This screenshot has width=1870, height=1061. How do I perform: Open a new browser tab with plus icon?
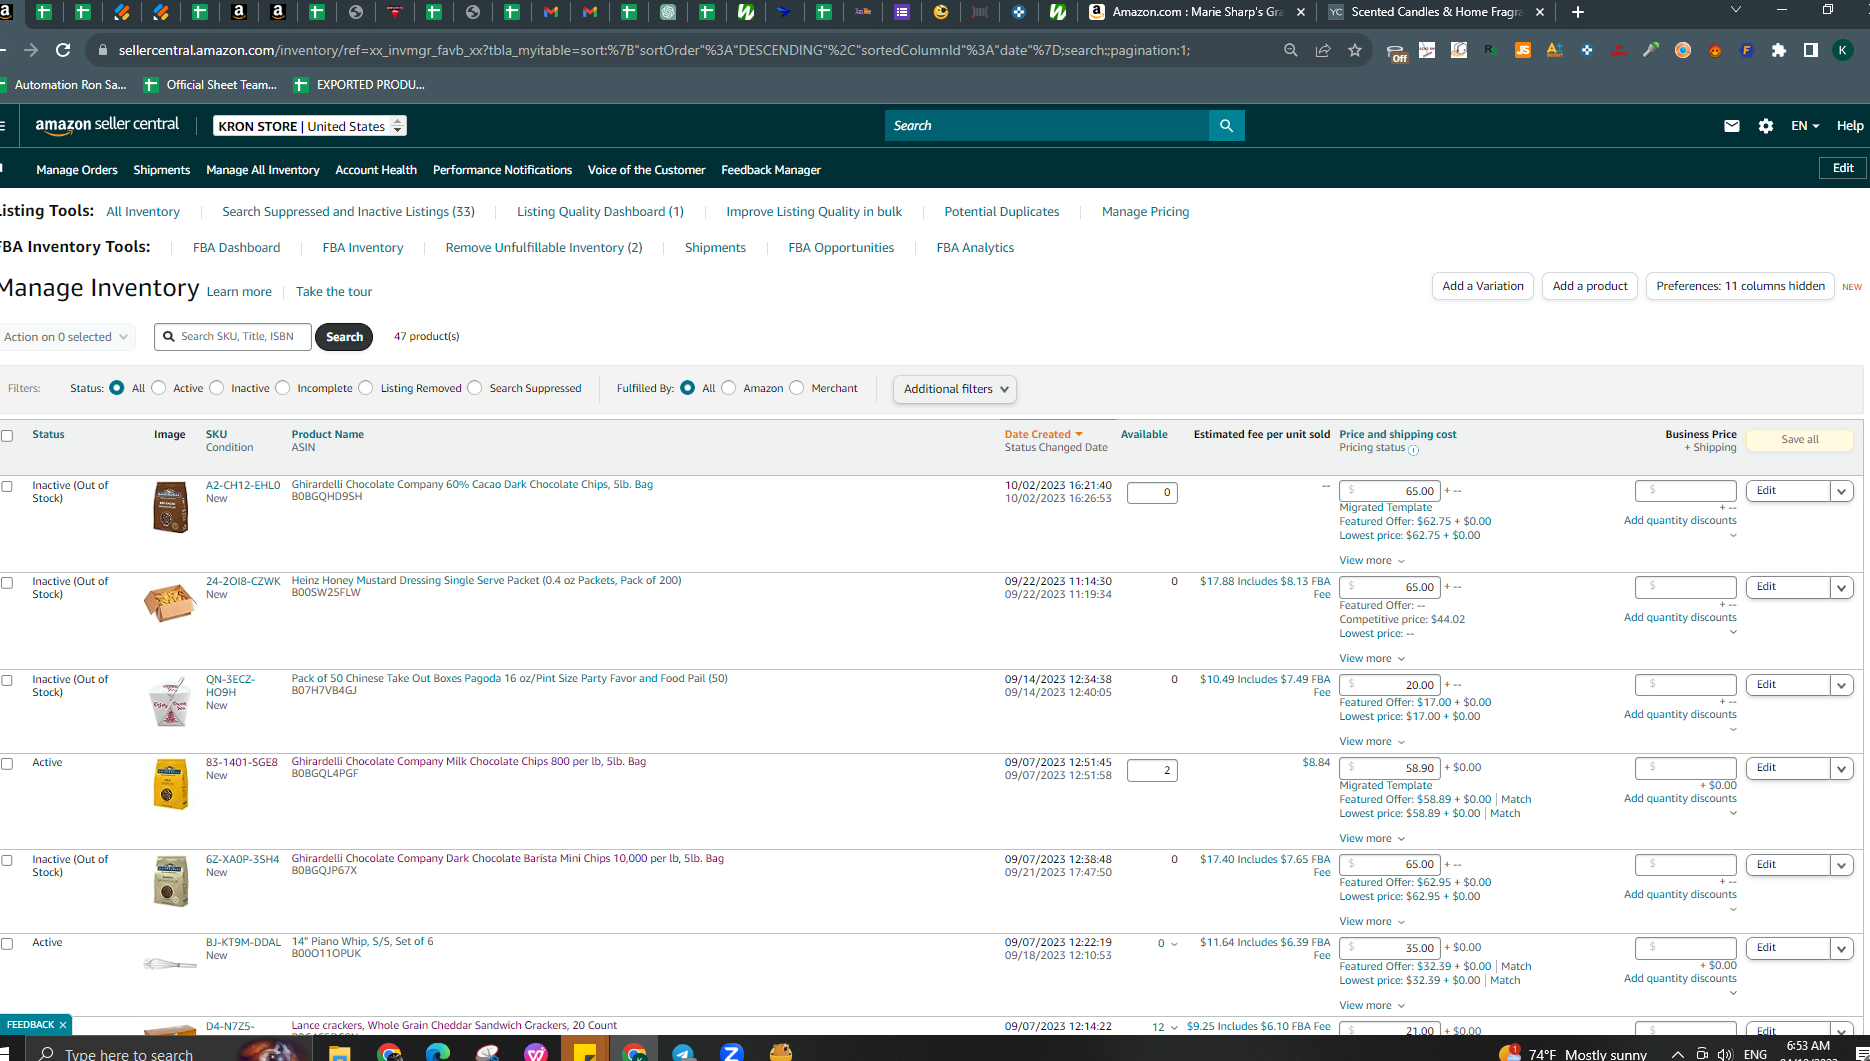[x=1578, y=12]
